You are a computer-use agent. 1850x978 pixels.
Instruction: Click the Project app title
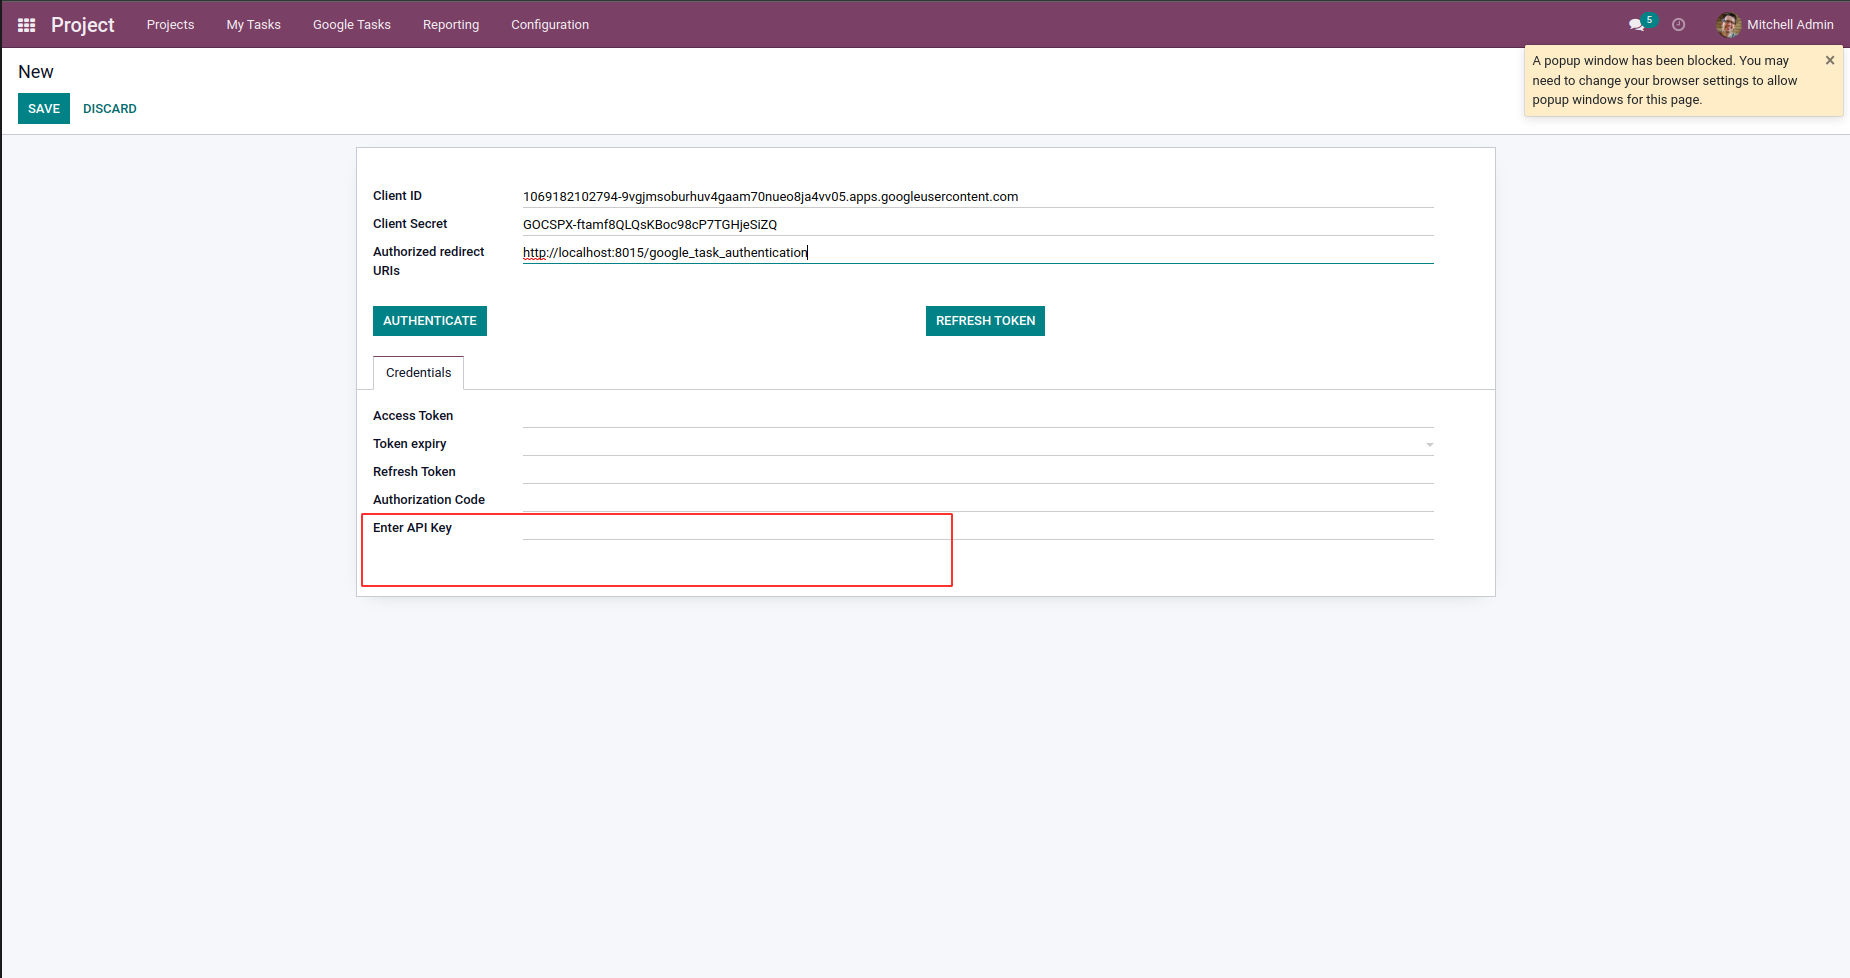[x=83, y=25]
